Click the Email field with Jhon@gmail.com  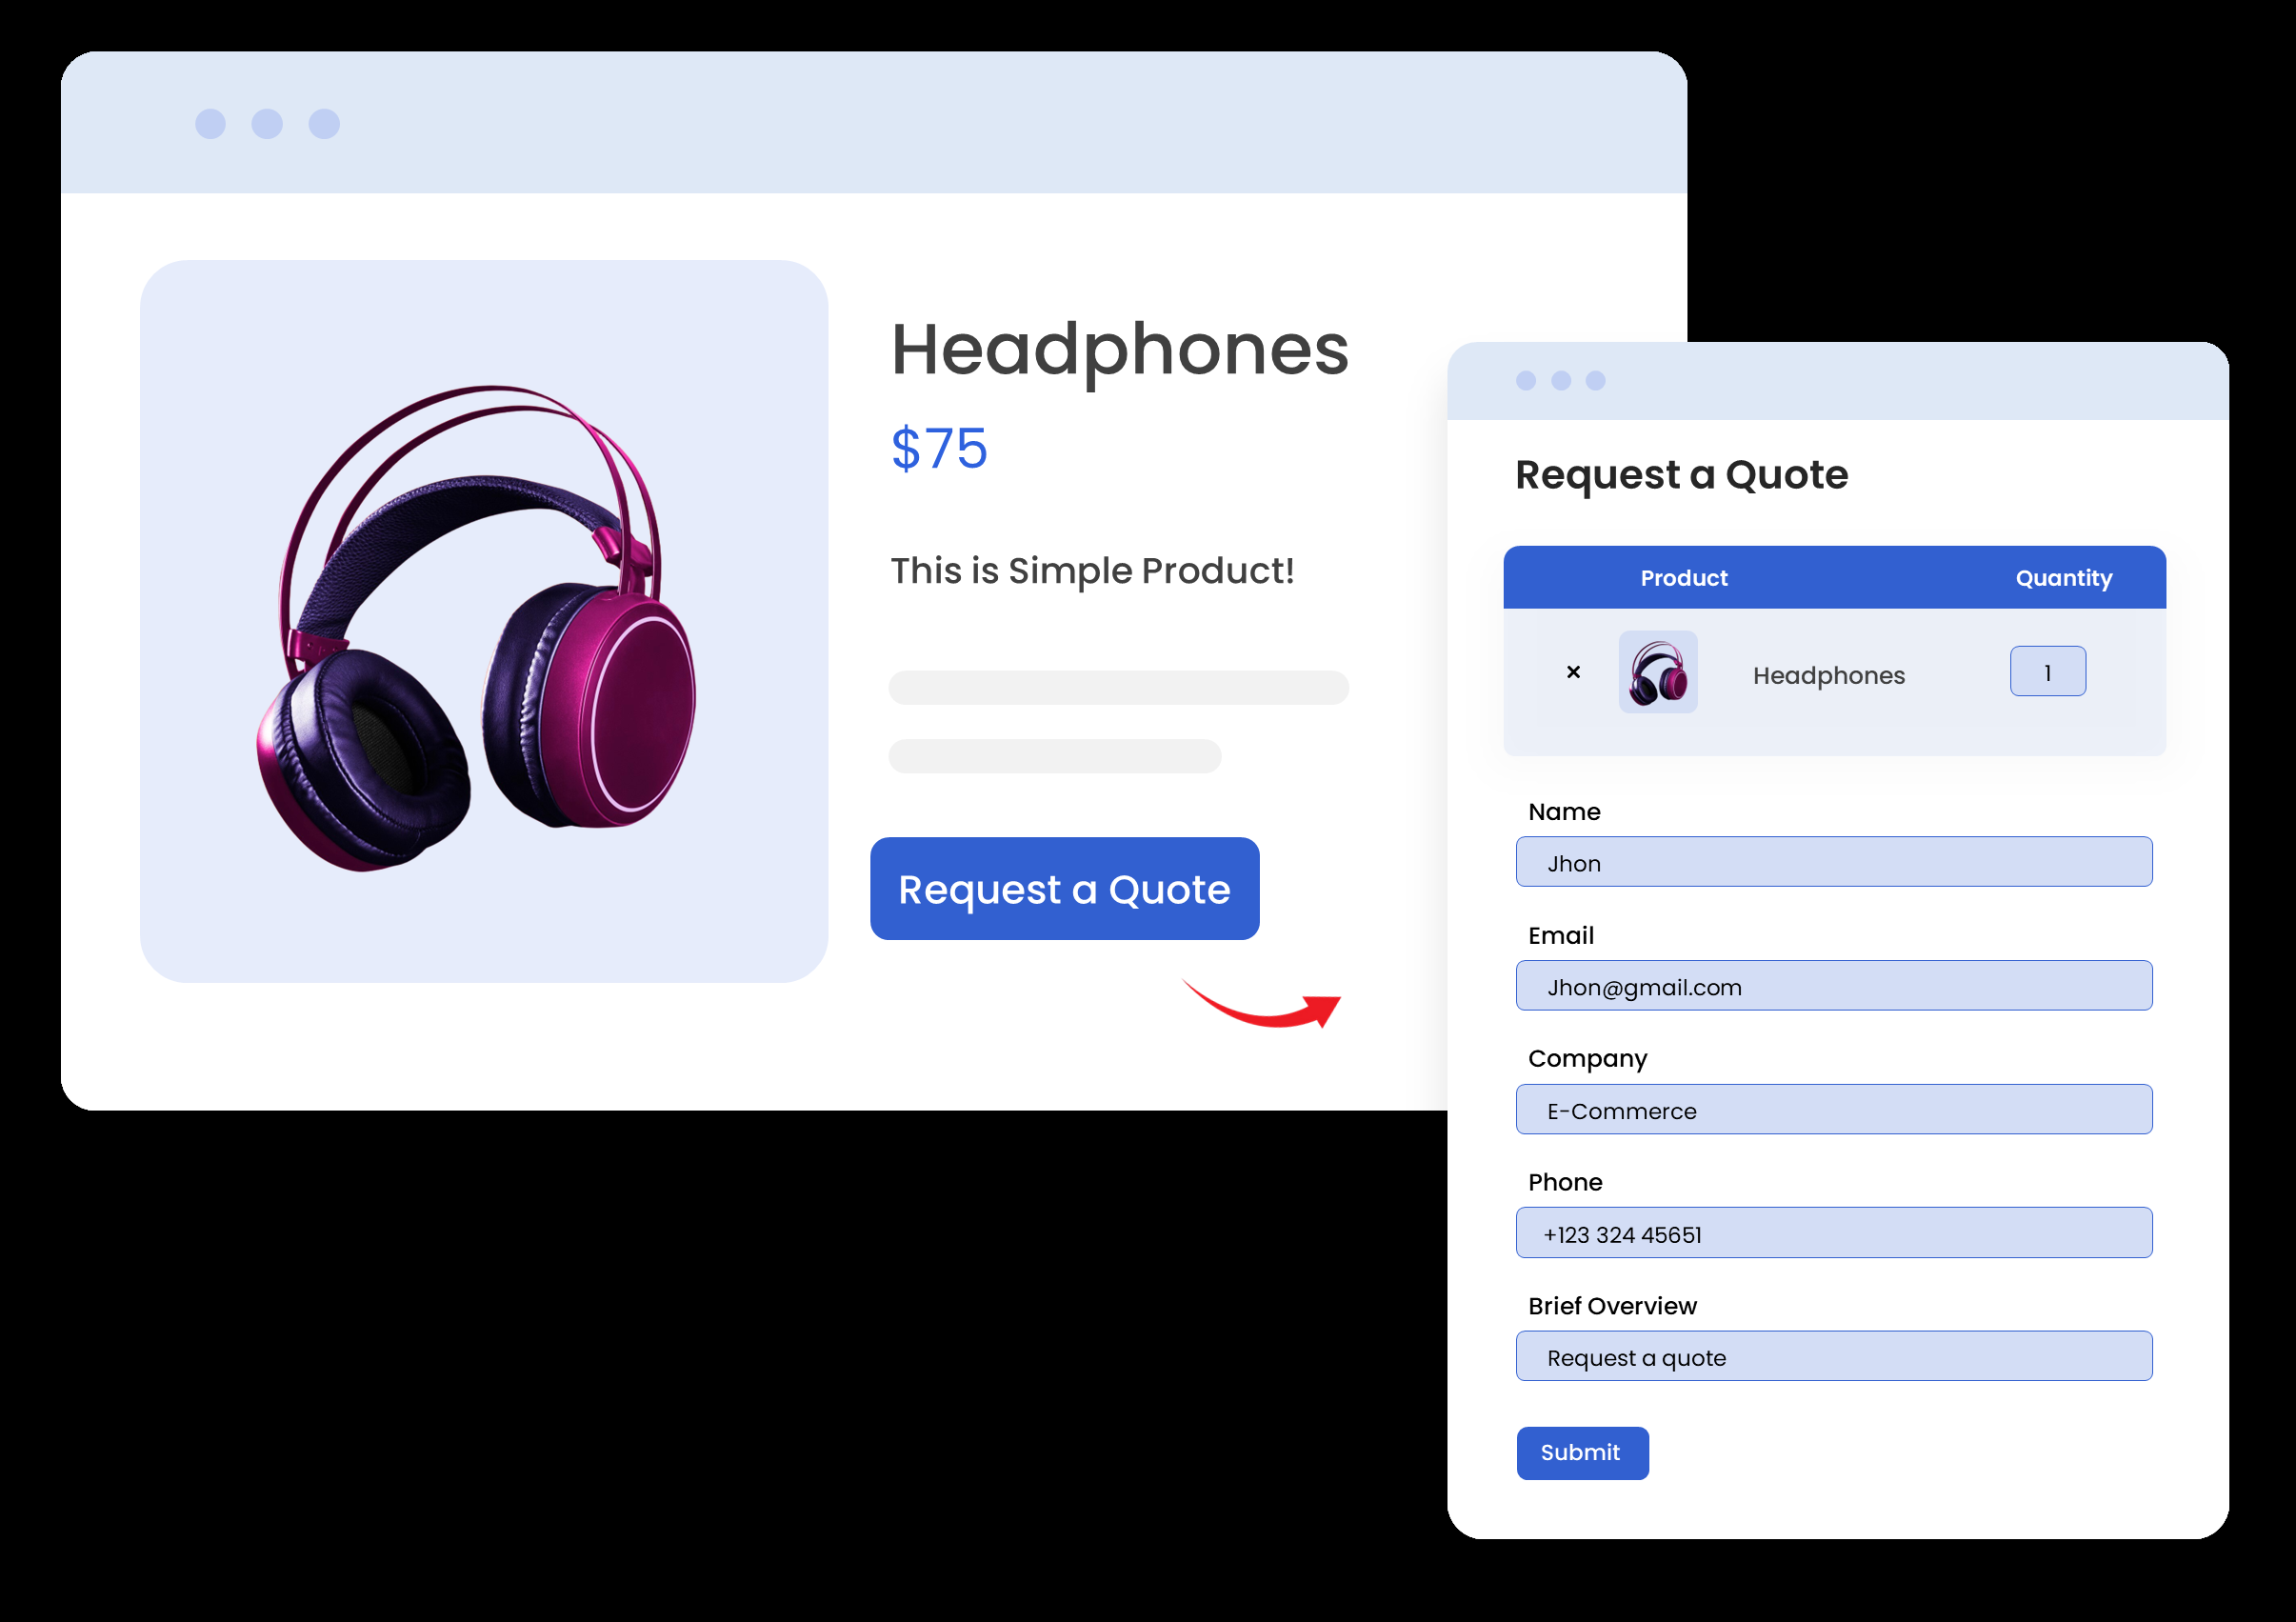coord(1833,985)
